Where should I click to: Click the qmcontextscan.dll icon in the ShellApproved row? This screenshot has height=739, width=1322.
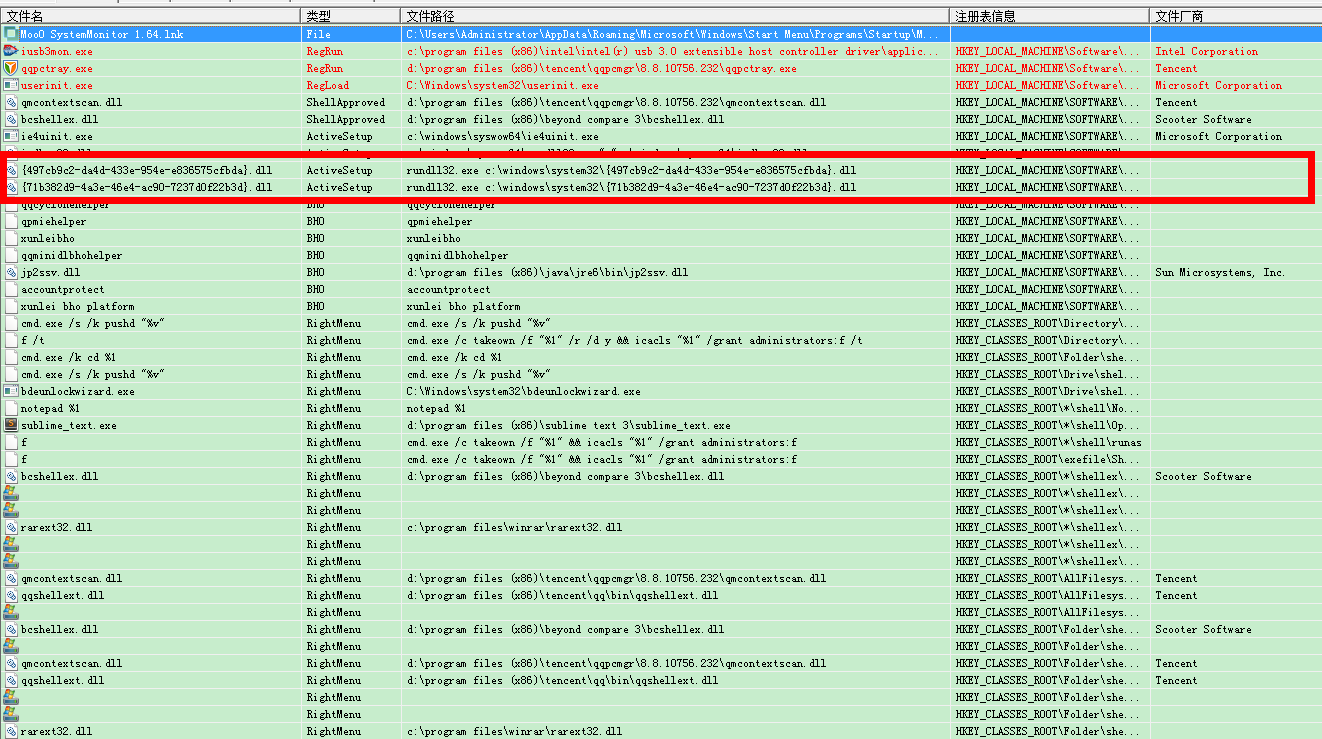(x=11, y=102)
